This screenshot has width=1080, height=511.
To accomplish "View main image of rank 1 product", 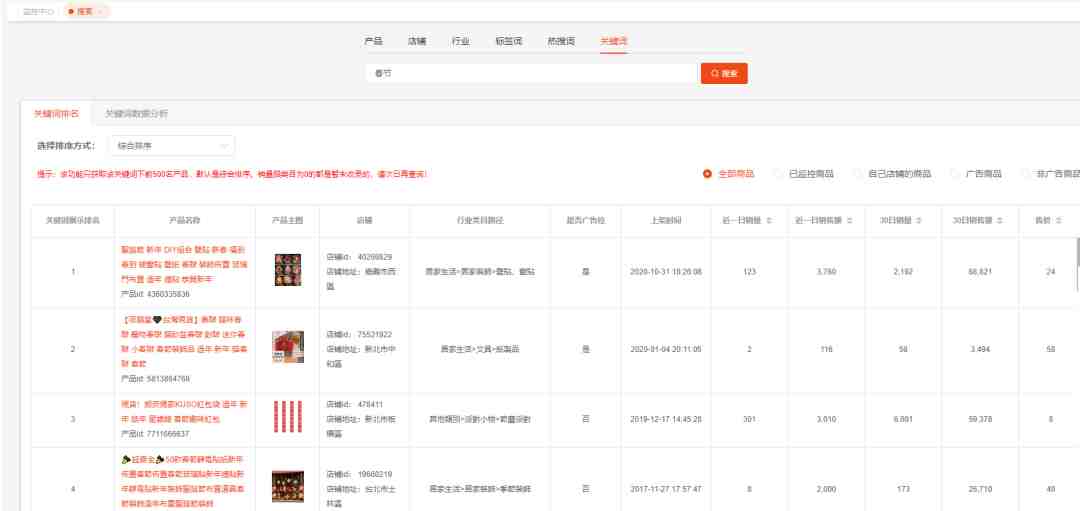I will [x=287, y=270].
